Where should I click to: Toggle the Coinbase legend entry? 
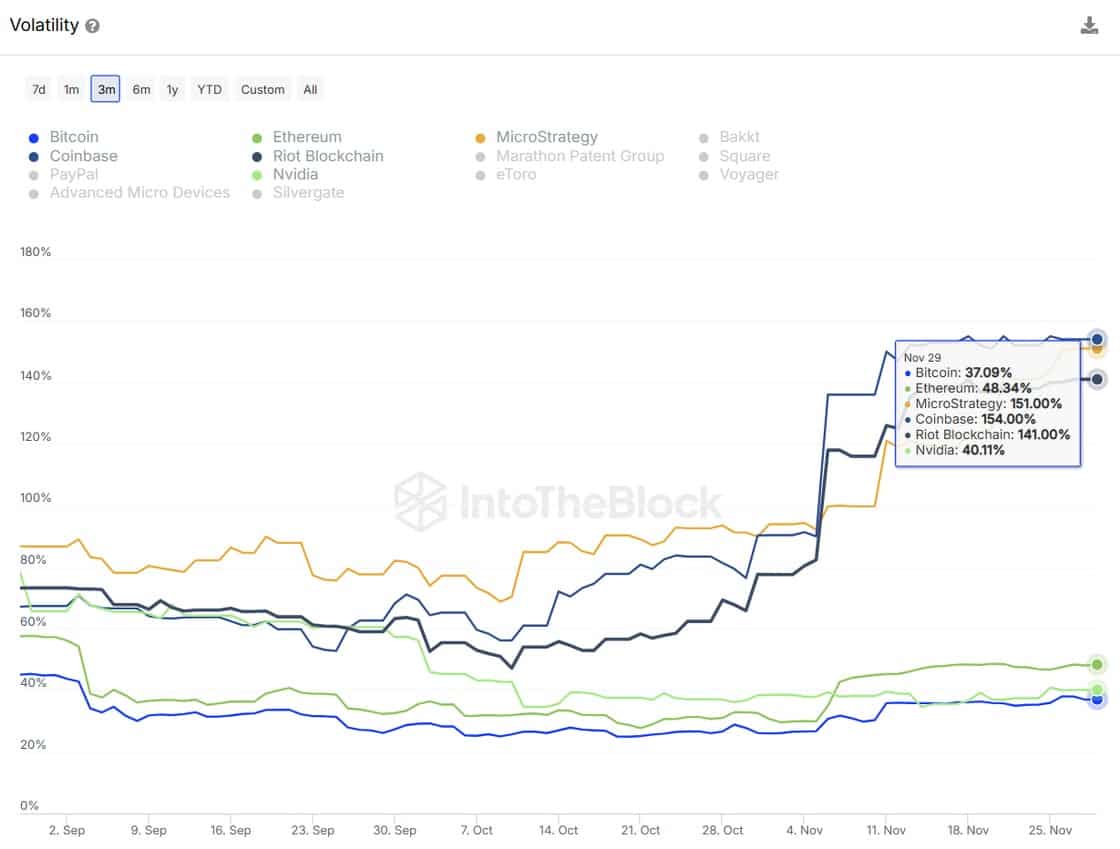tap(83, 156)
